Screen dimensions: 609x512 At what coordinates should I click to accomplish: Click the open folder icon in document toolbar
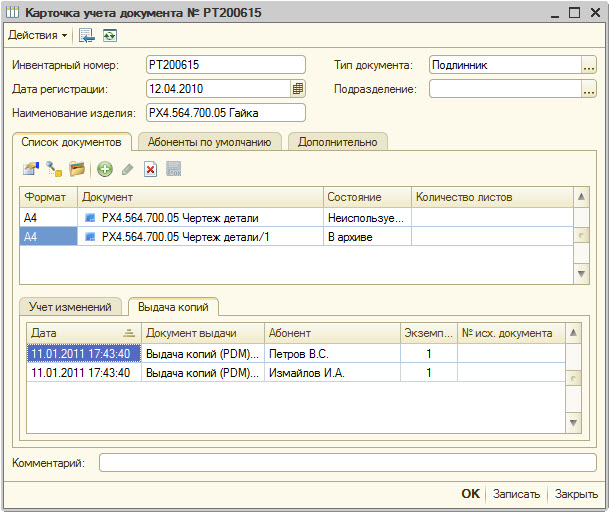(77, 169)
